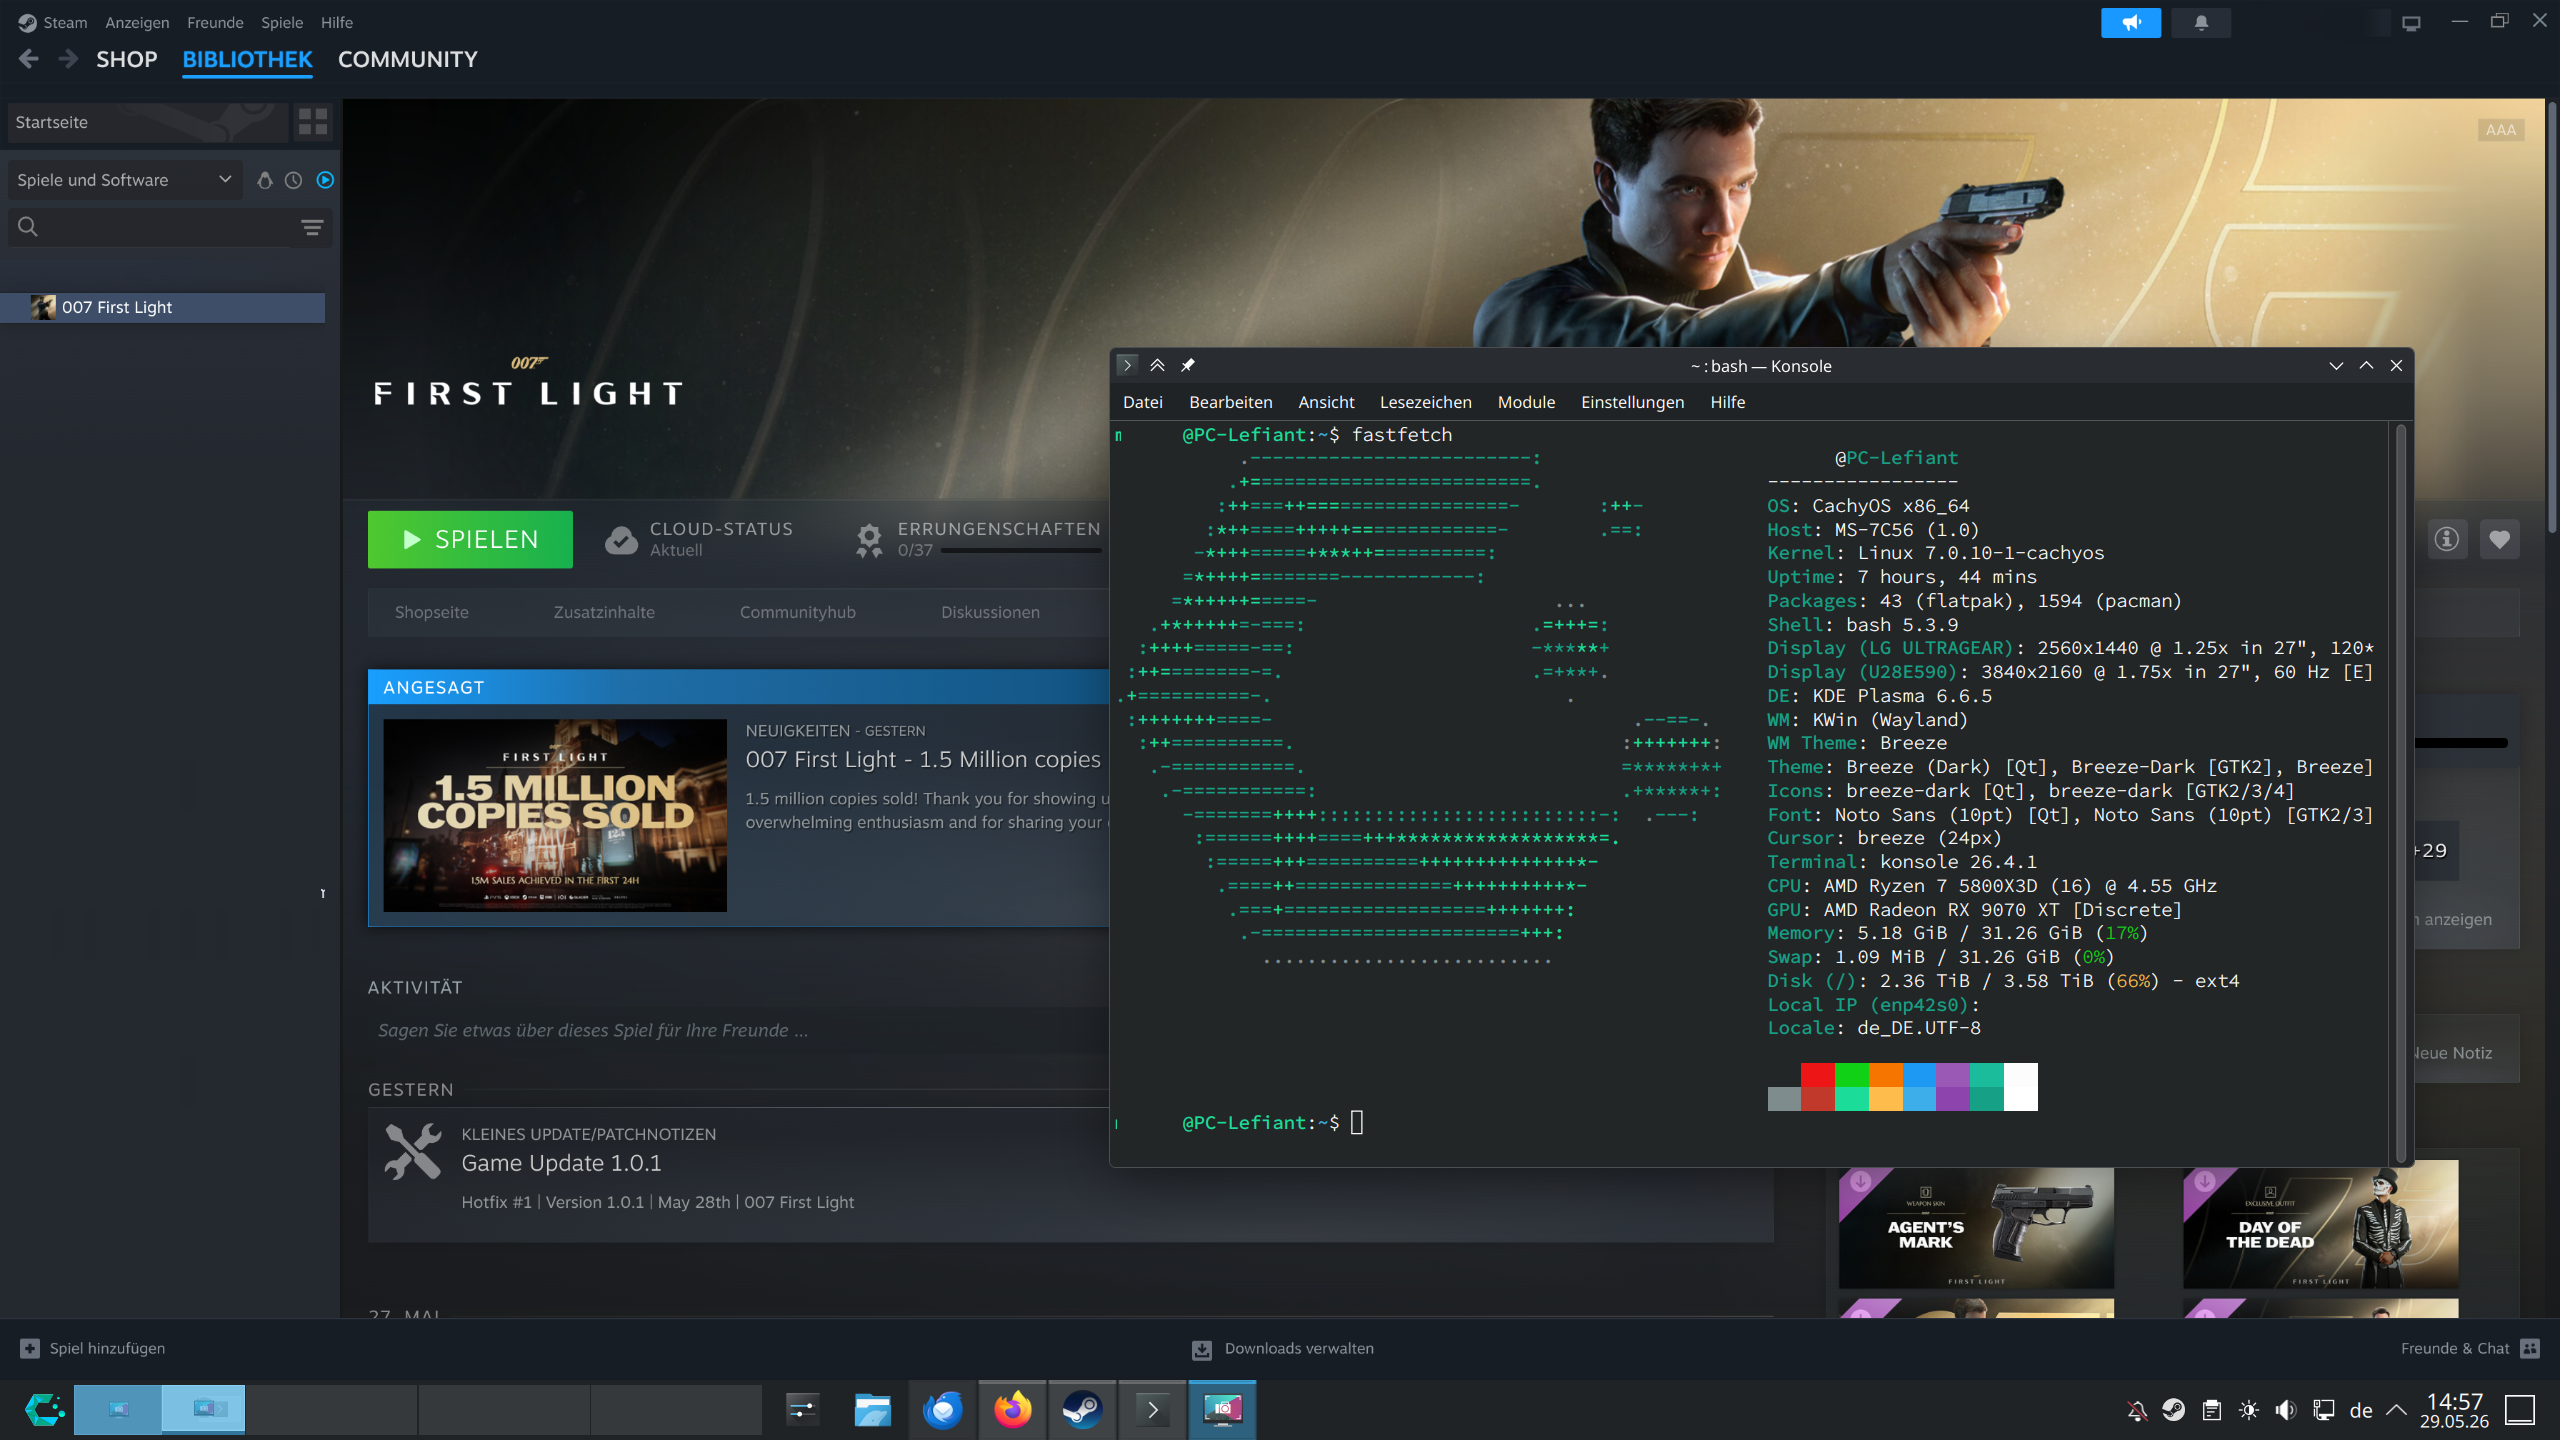The image size is (2560, 1440).
Task: Go to the SHOP section
Action: click(x=127, y=59)
